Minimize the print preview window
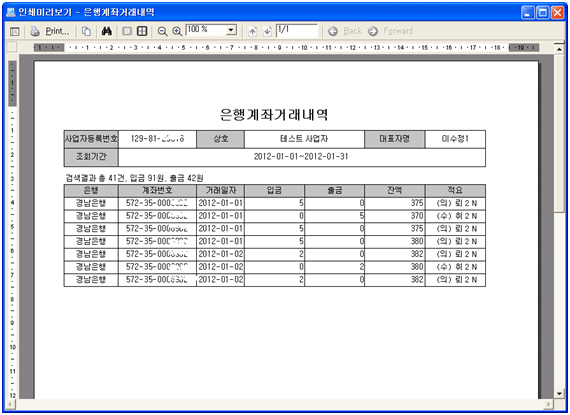Image resolution: width=570 pixels, height=415 pixels. (528, 13)
